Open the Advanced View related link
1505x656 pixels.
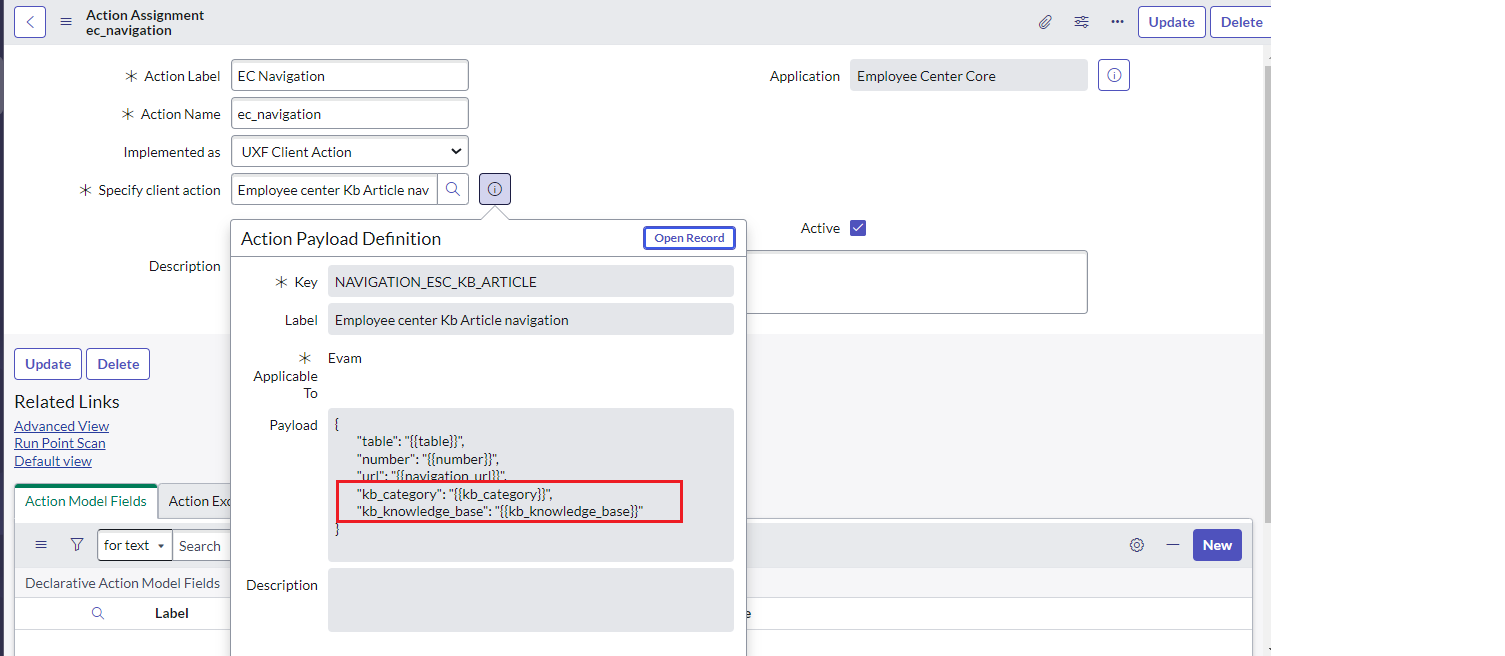[x=62, y=426]
